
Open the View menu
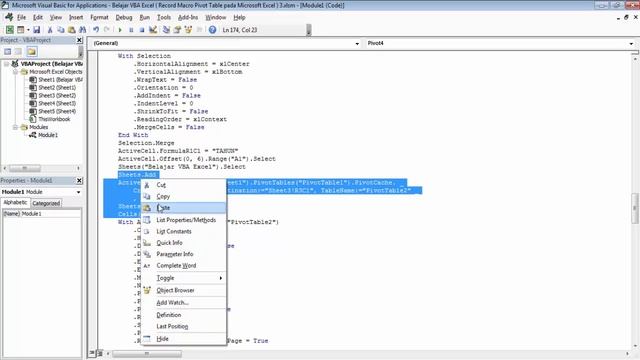(56, 18)
